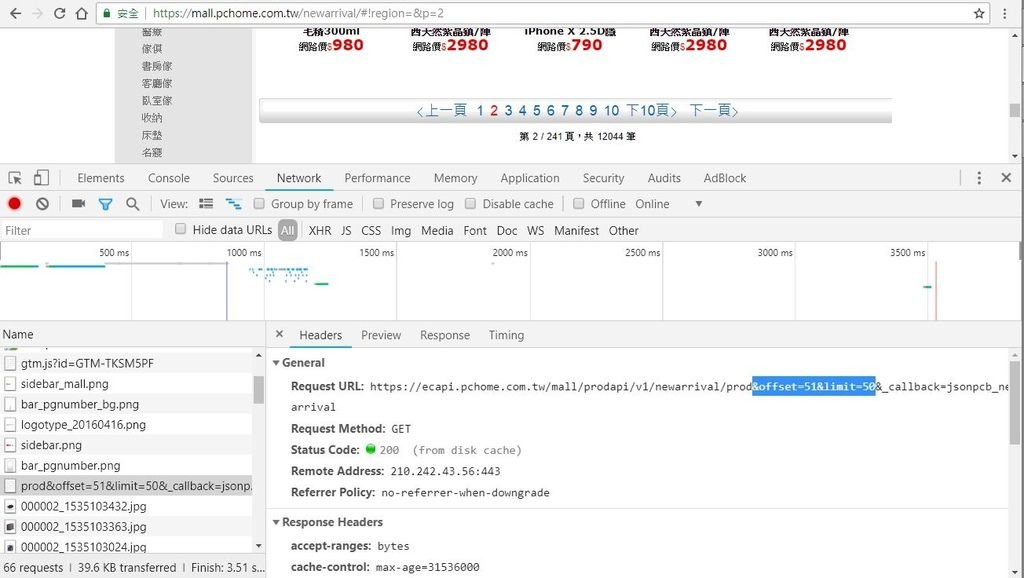Close the DevTools panel
Screen dimensions: 1024x578
(x=1006, y=178)
